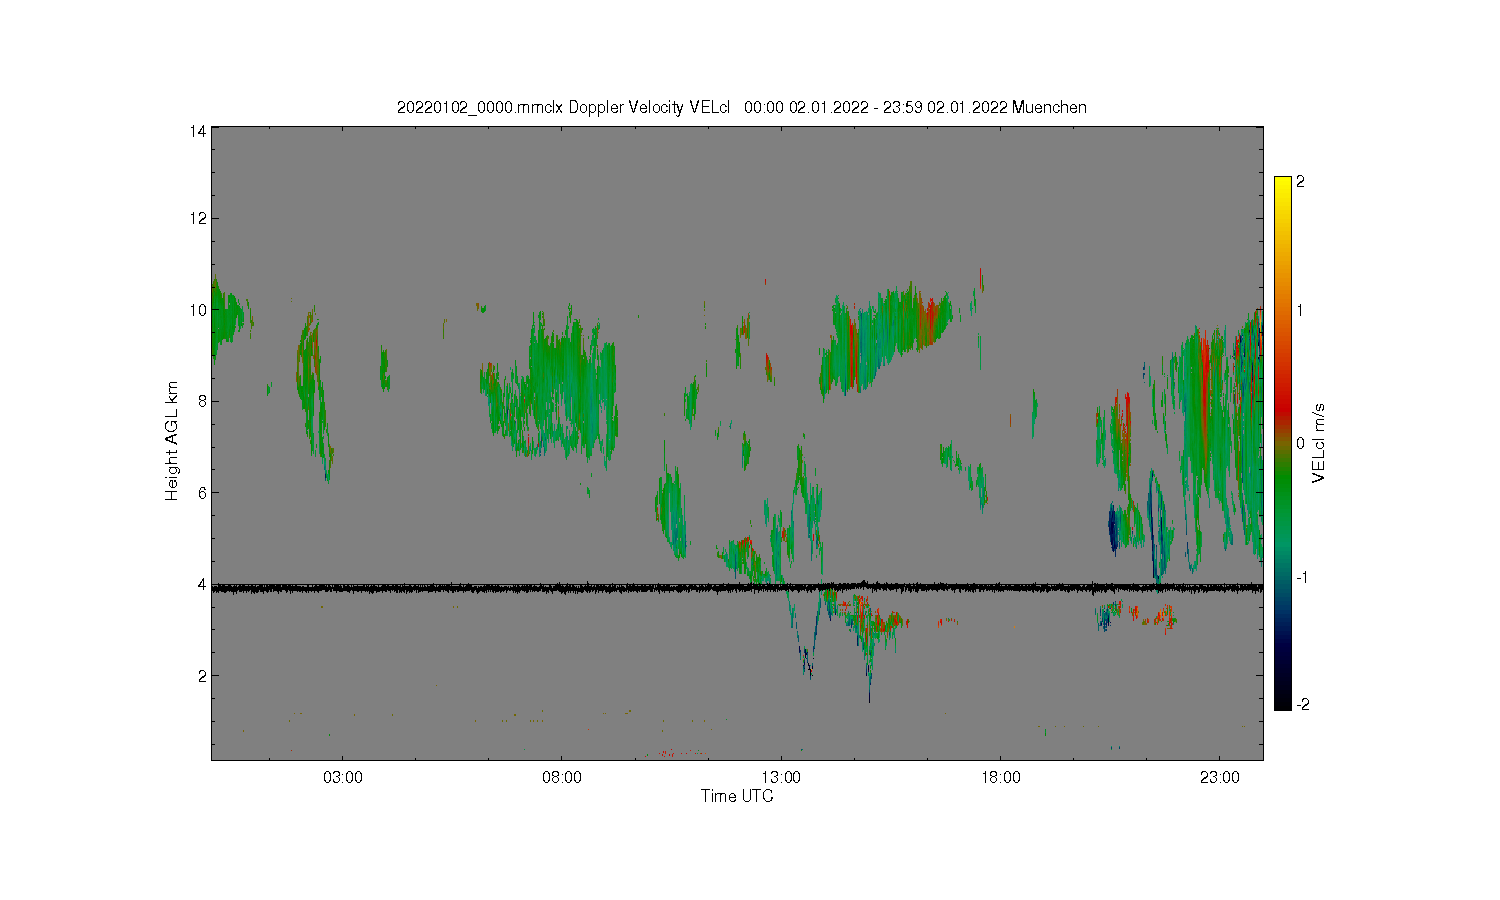Click the 'Time UTC' x-axis label

pyautogui.click(x=737, y=797)
